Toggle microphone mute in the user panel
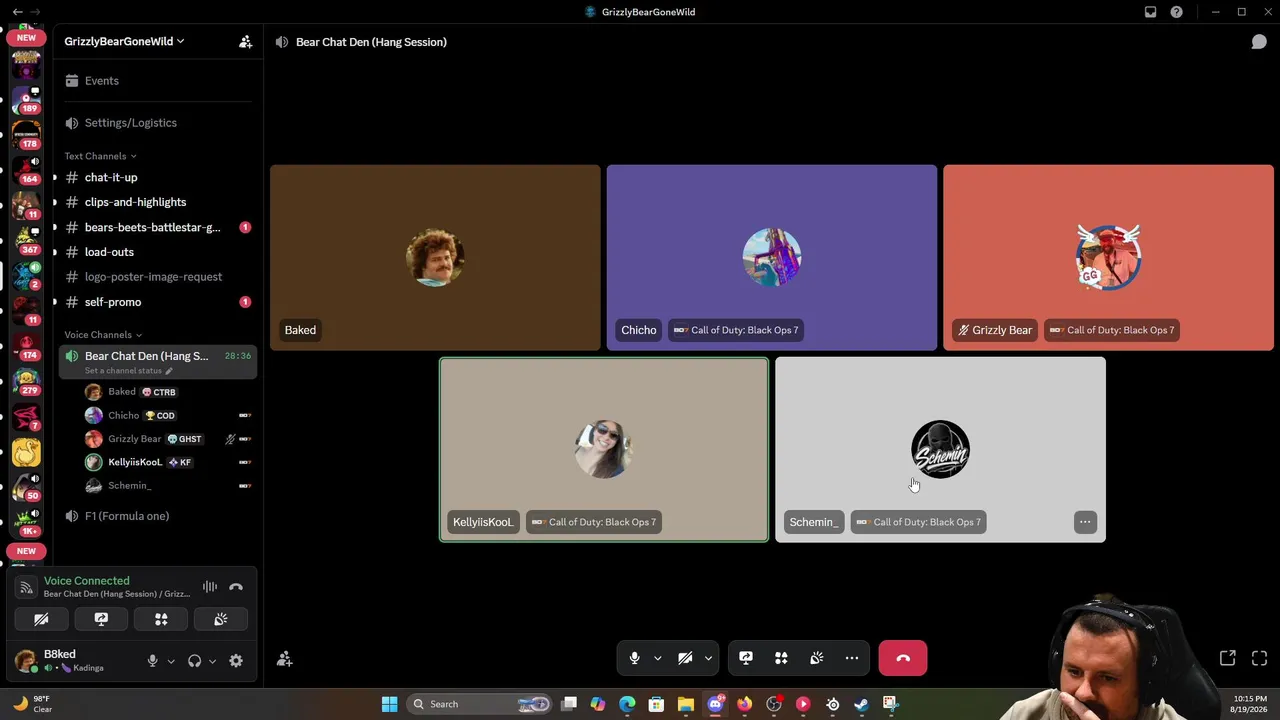The image size is (1280, 720). tap(152, 661)
